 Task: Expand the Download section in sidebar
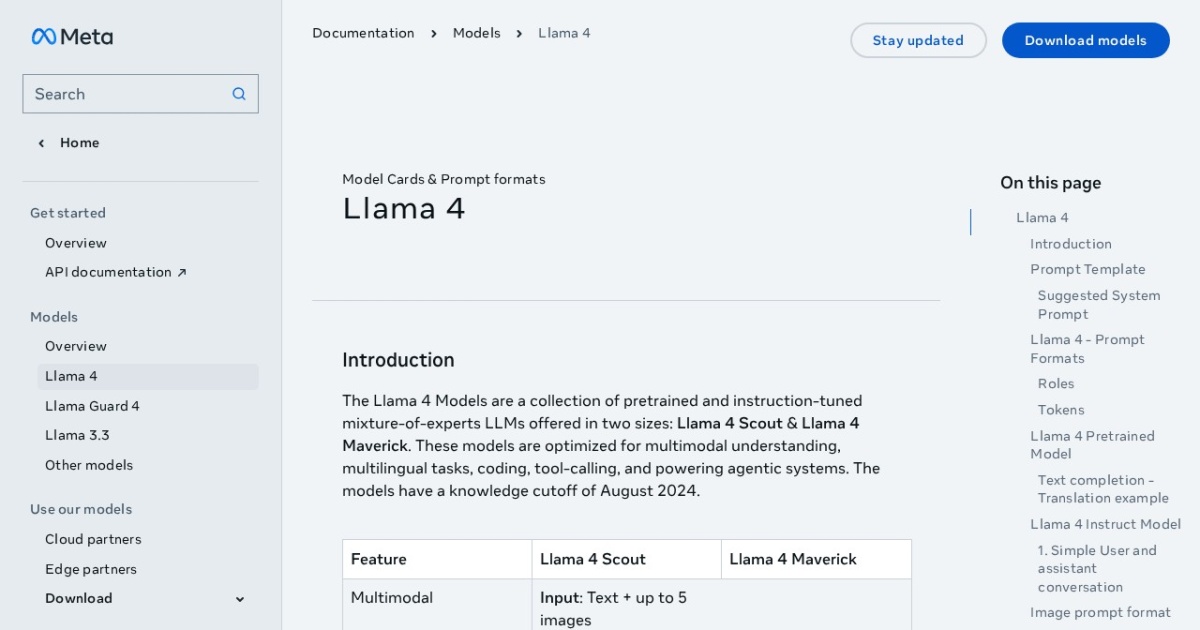click(239, 598)
